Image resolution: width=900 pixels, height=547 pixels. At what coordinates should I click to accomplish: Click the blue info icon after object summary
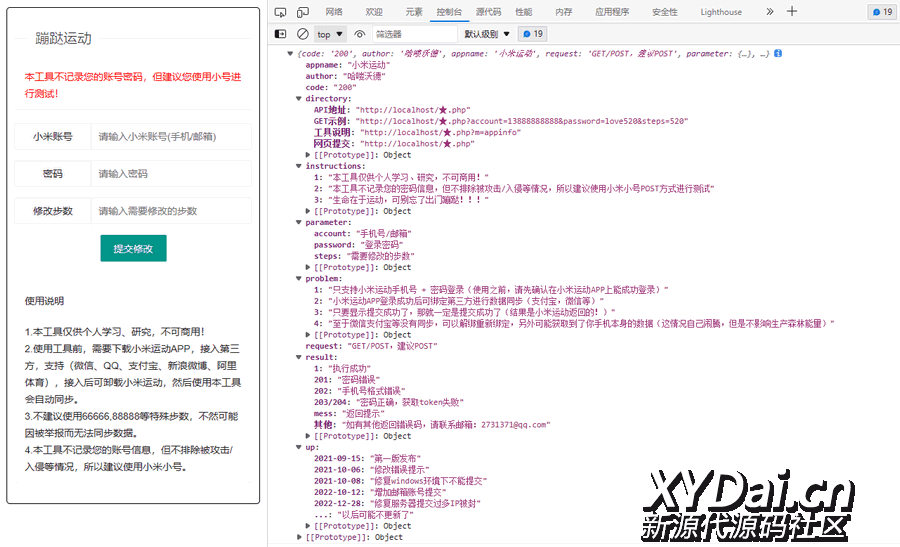[x=778, y=53]
